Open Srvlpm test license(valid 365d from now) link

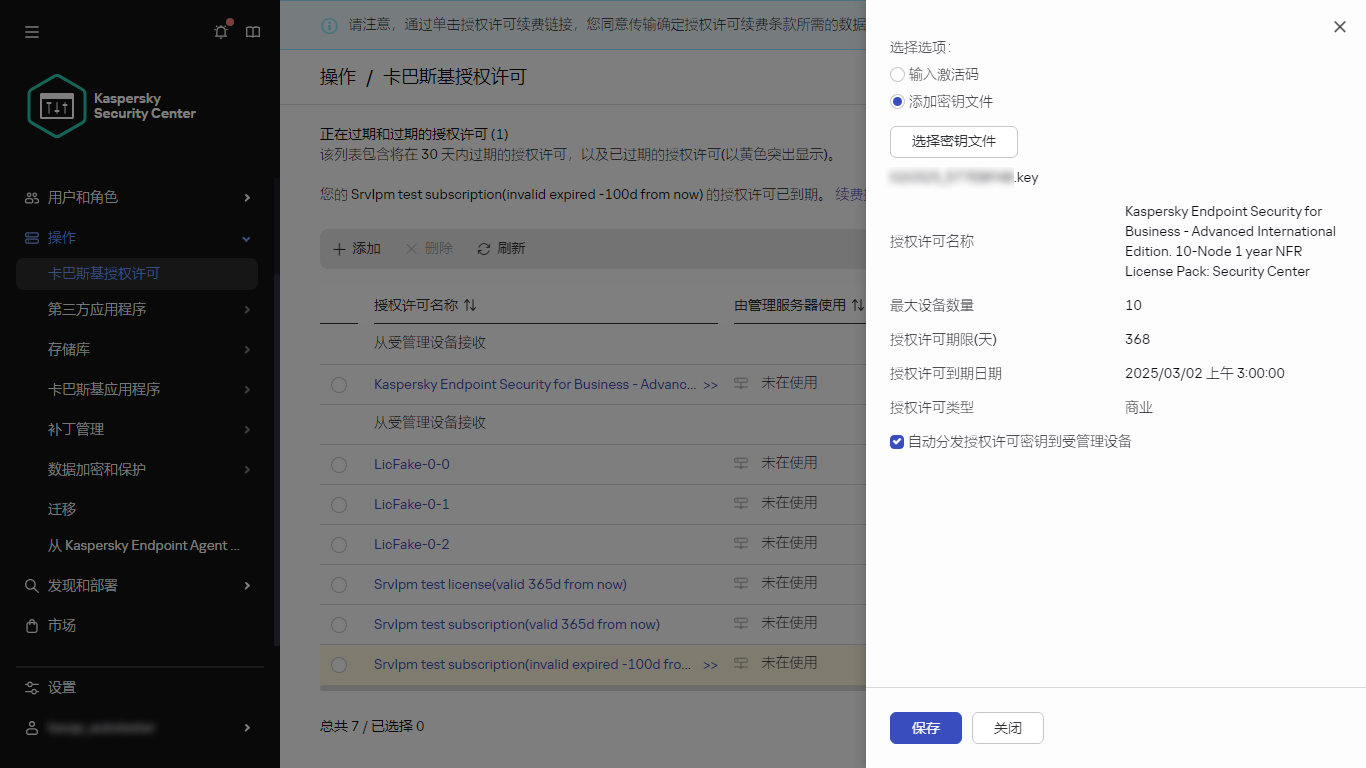pyautogui.click(x=500, y=584)
